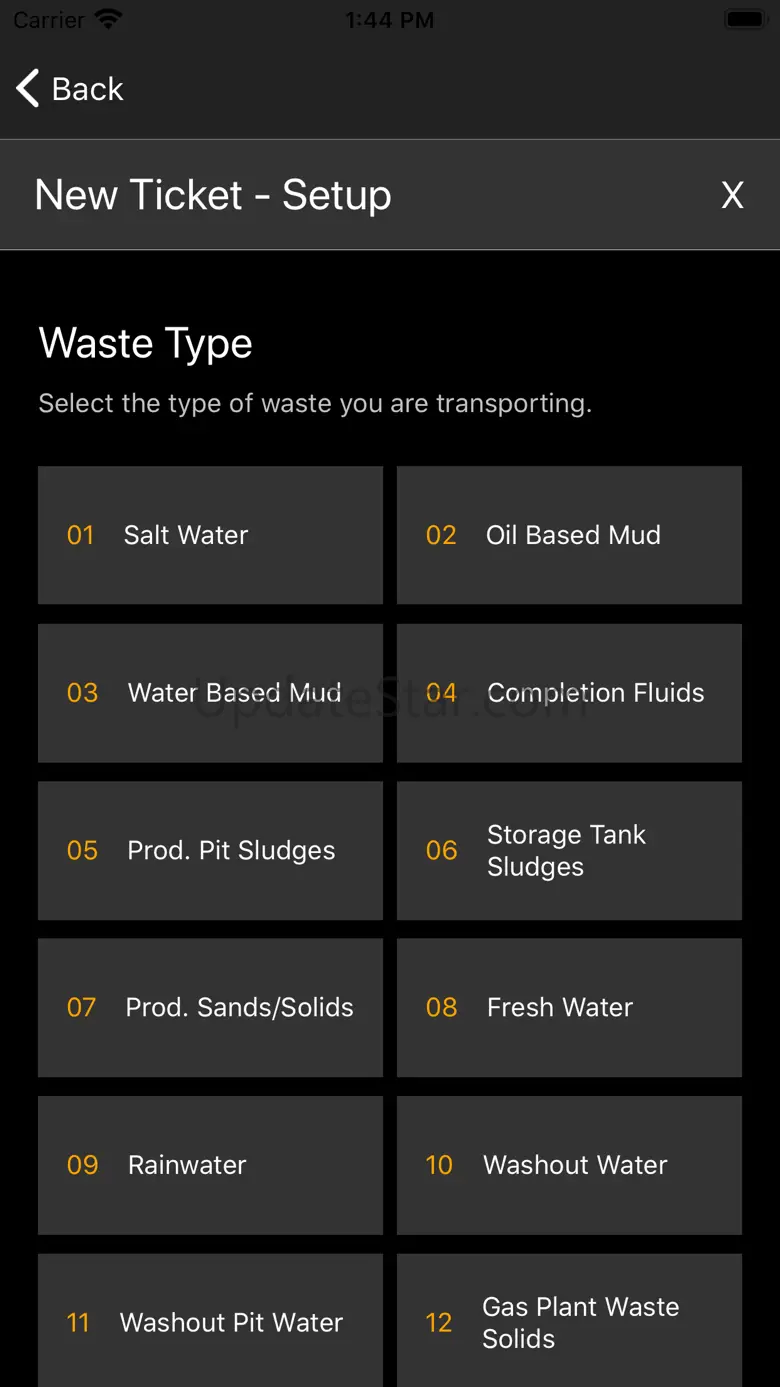
Task: Pick Completion Fluids waste type
Action: point(569,692)
